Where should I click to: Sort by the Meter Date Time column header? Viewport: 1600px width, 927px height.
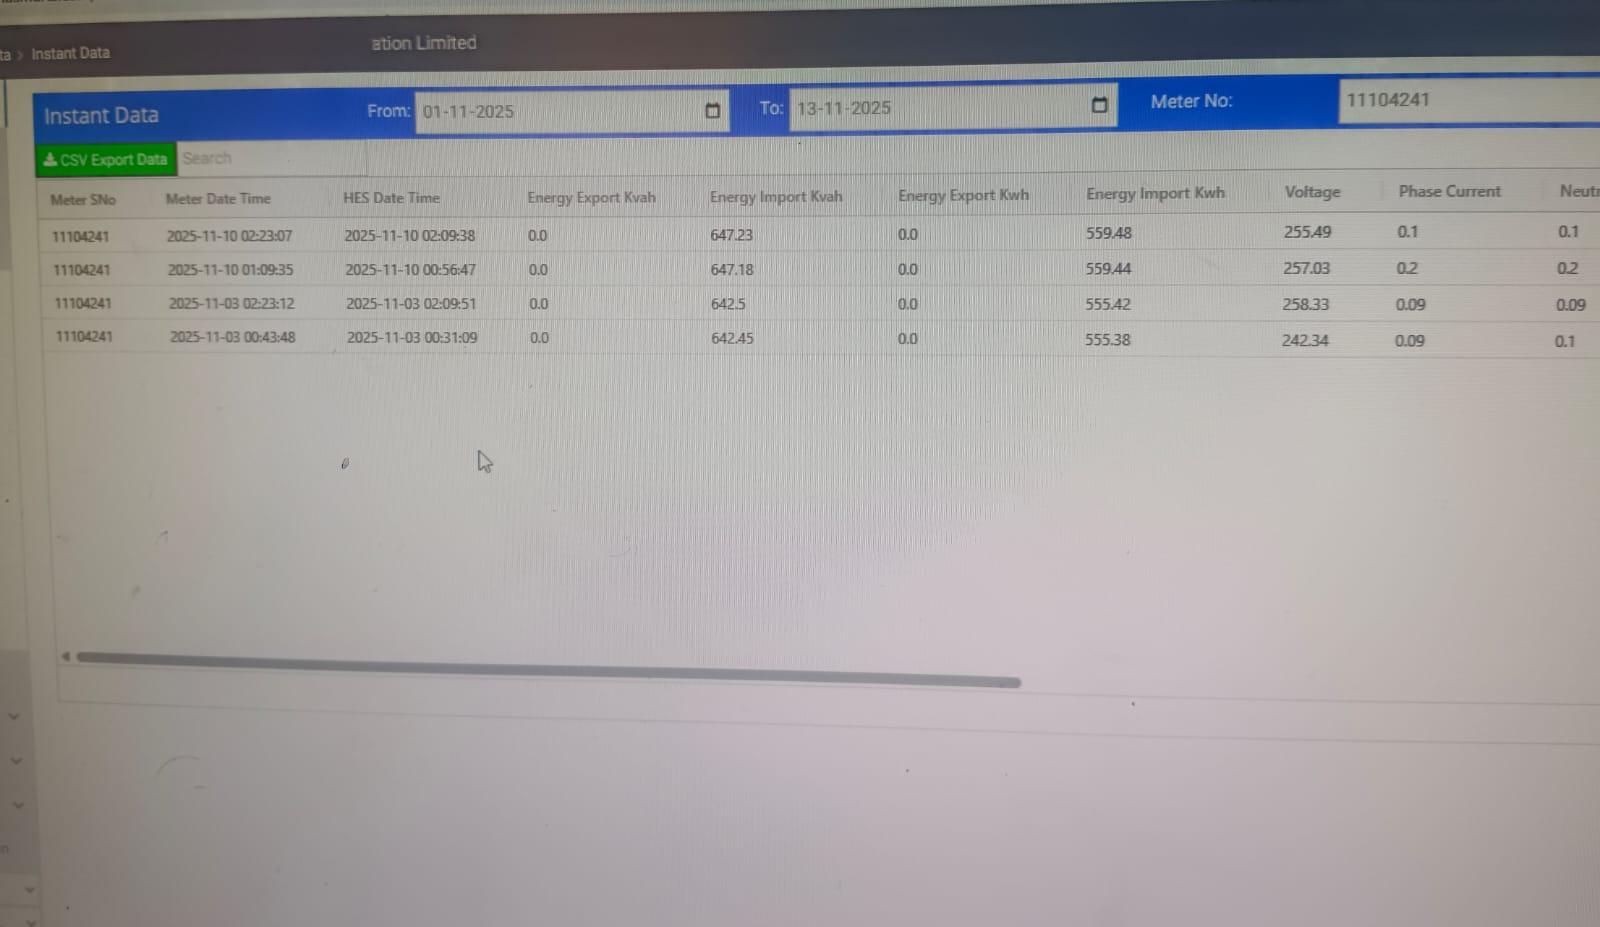(x=218, y=199)
